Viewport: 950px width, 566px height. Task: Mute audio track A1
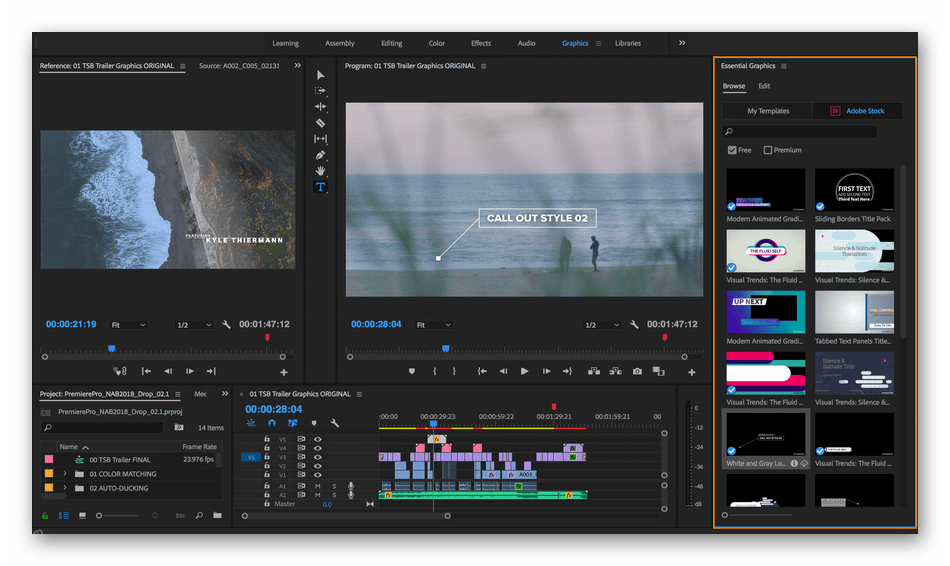click(x=318, y=486)
